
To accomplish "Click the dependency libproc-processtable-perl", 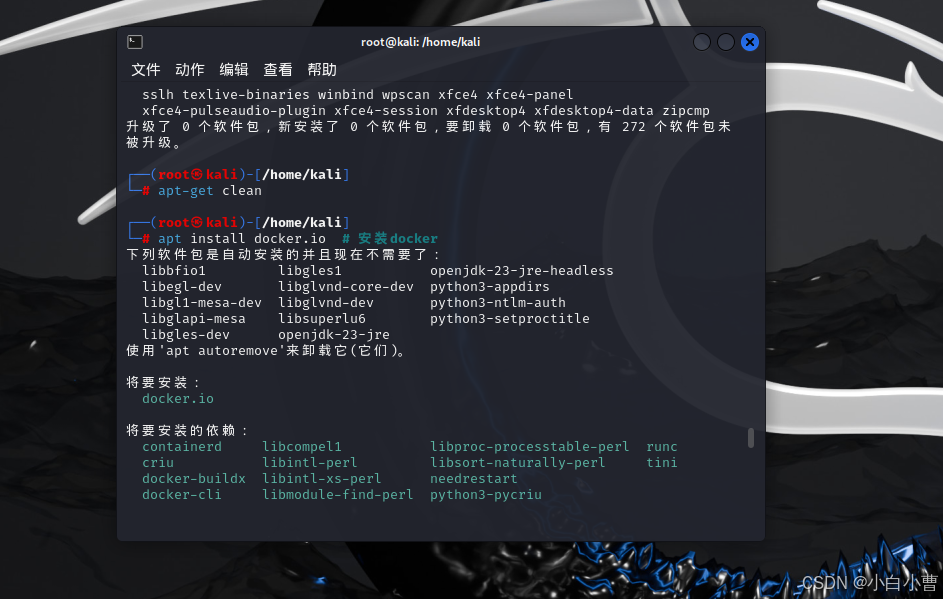I will [x=529, y=447].
